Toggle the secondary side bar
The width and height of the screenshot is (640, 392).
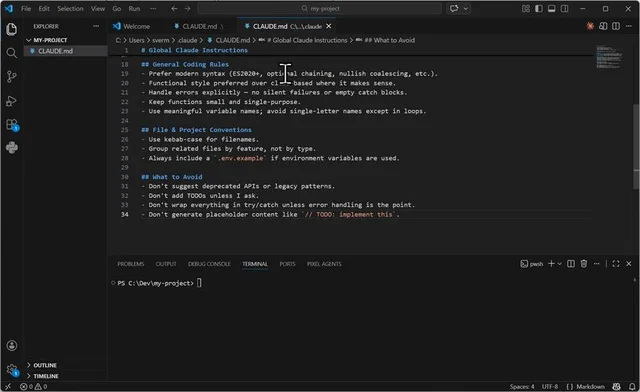pyautogui.click(x=564, y=9)
